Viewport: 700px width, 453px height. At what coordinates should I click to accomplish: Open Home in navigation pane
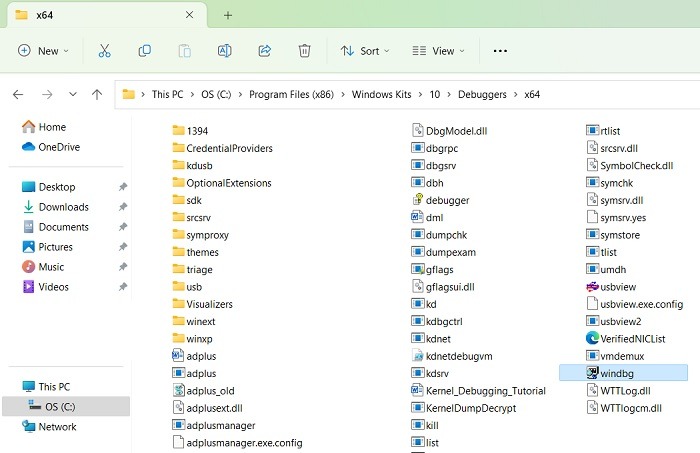[44, 127]
